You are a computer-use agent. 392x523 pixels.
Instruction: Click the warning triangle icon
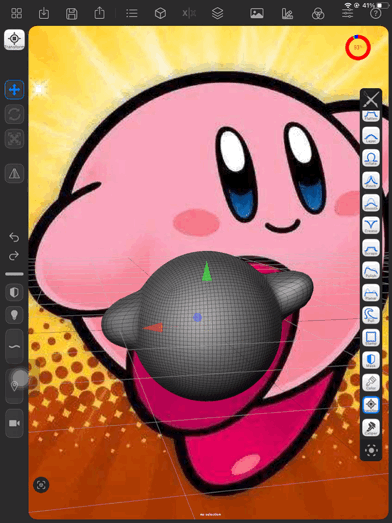(14, 173)
